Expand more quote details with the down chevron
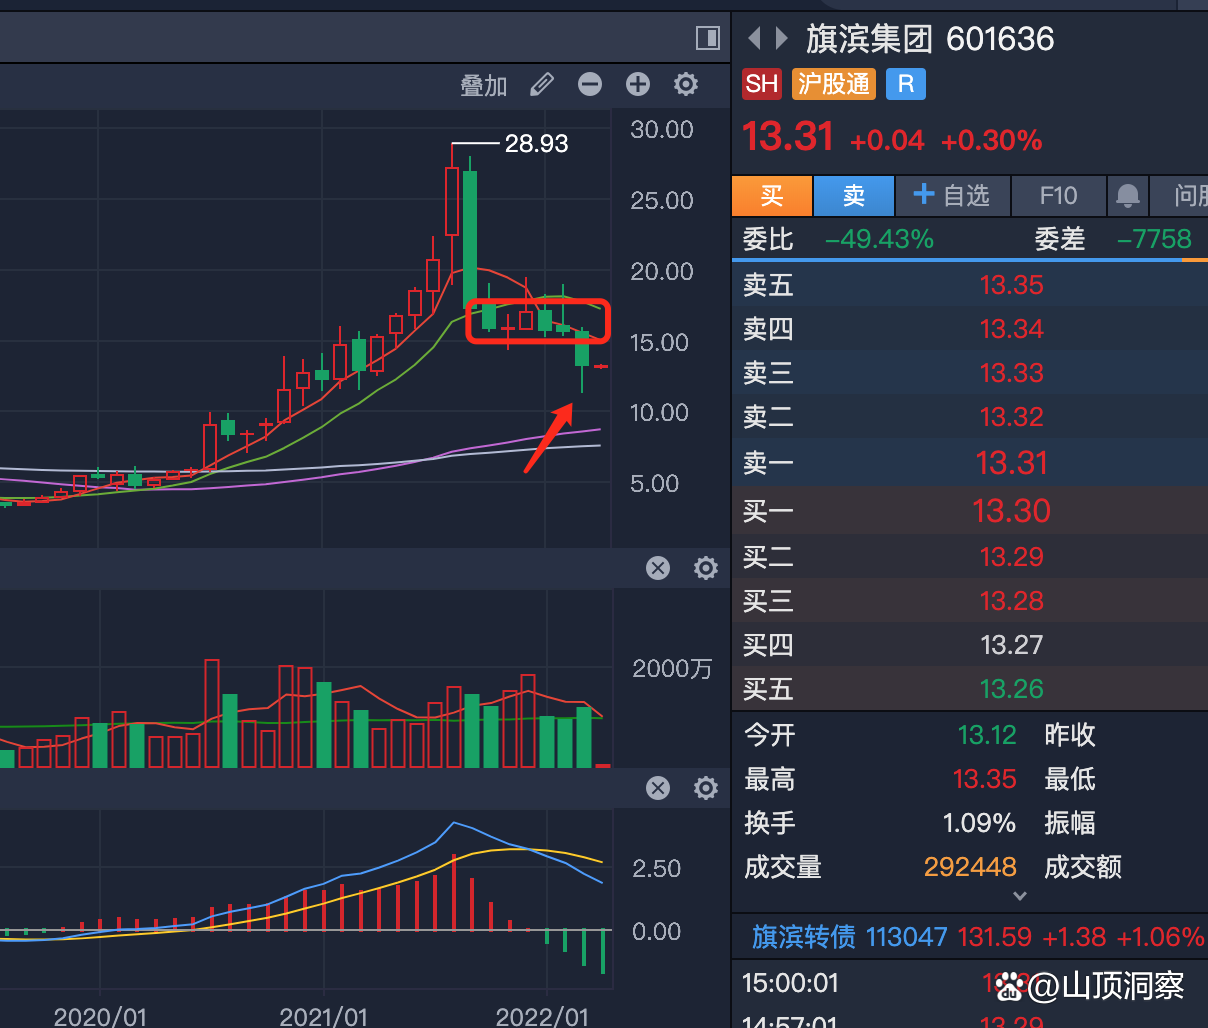Screen dimensions: 1208x1028 pos(1020,897)
